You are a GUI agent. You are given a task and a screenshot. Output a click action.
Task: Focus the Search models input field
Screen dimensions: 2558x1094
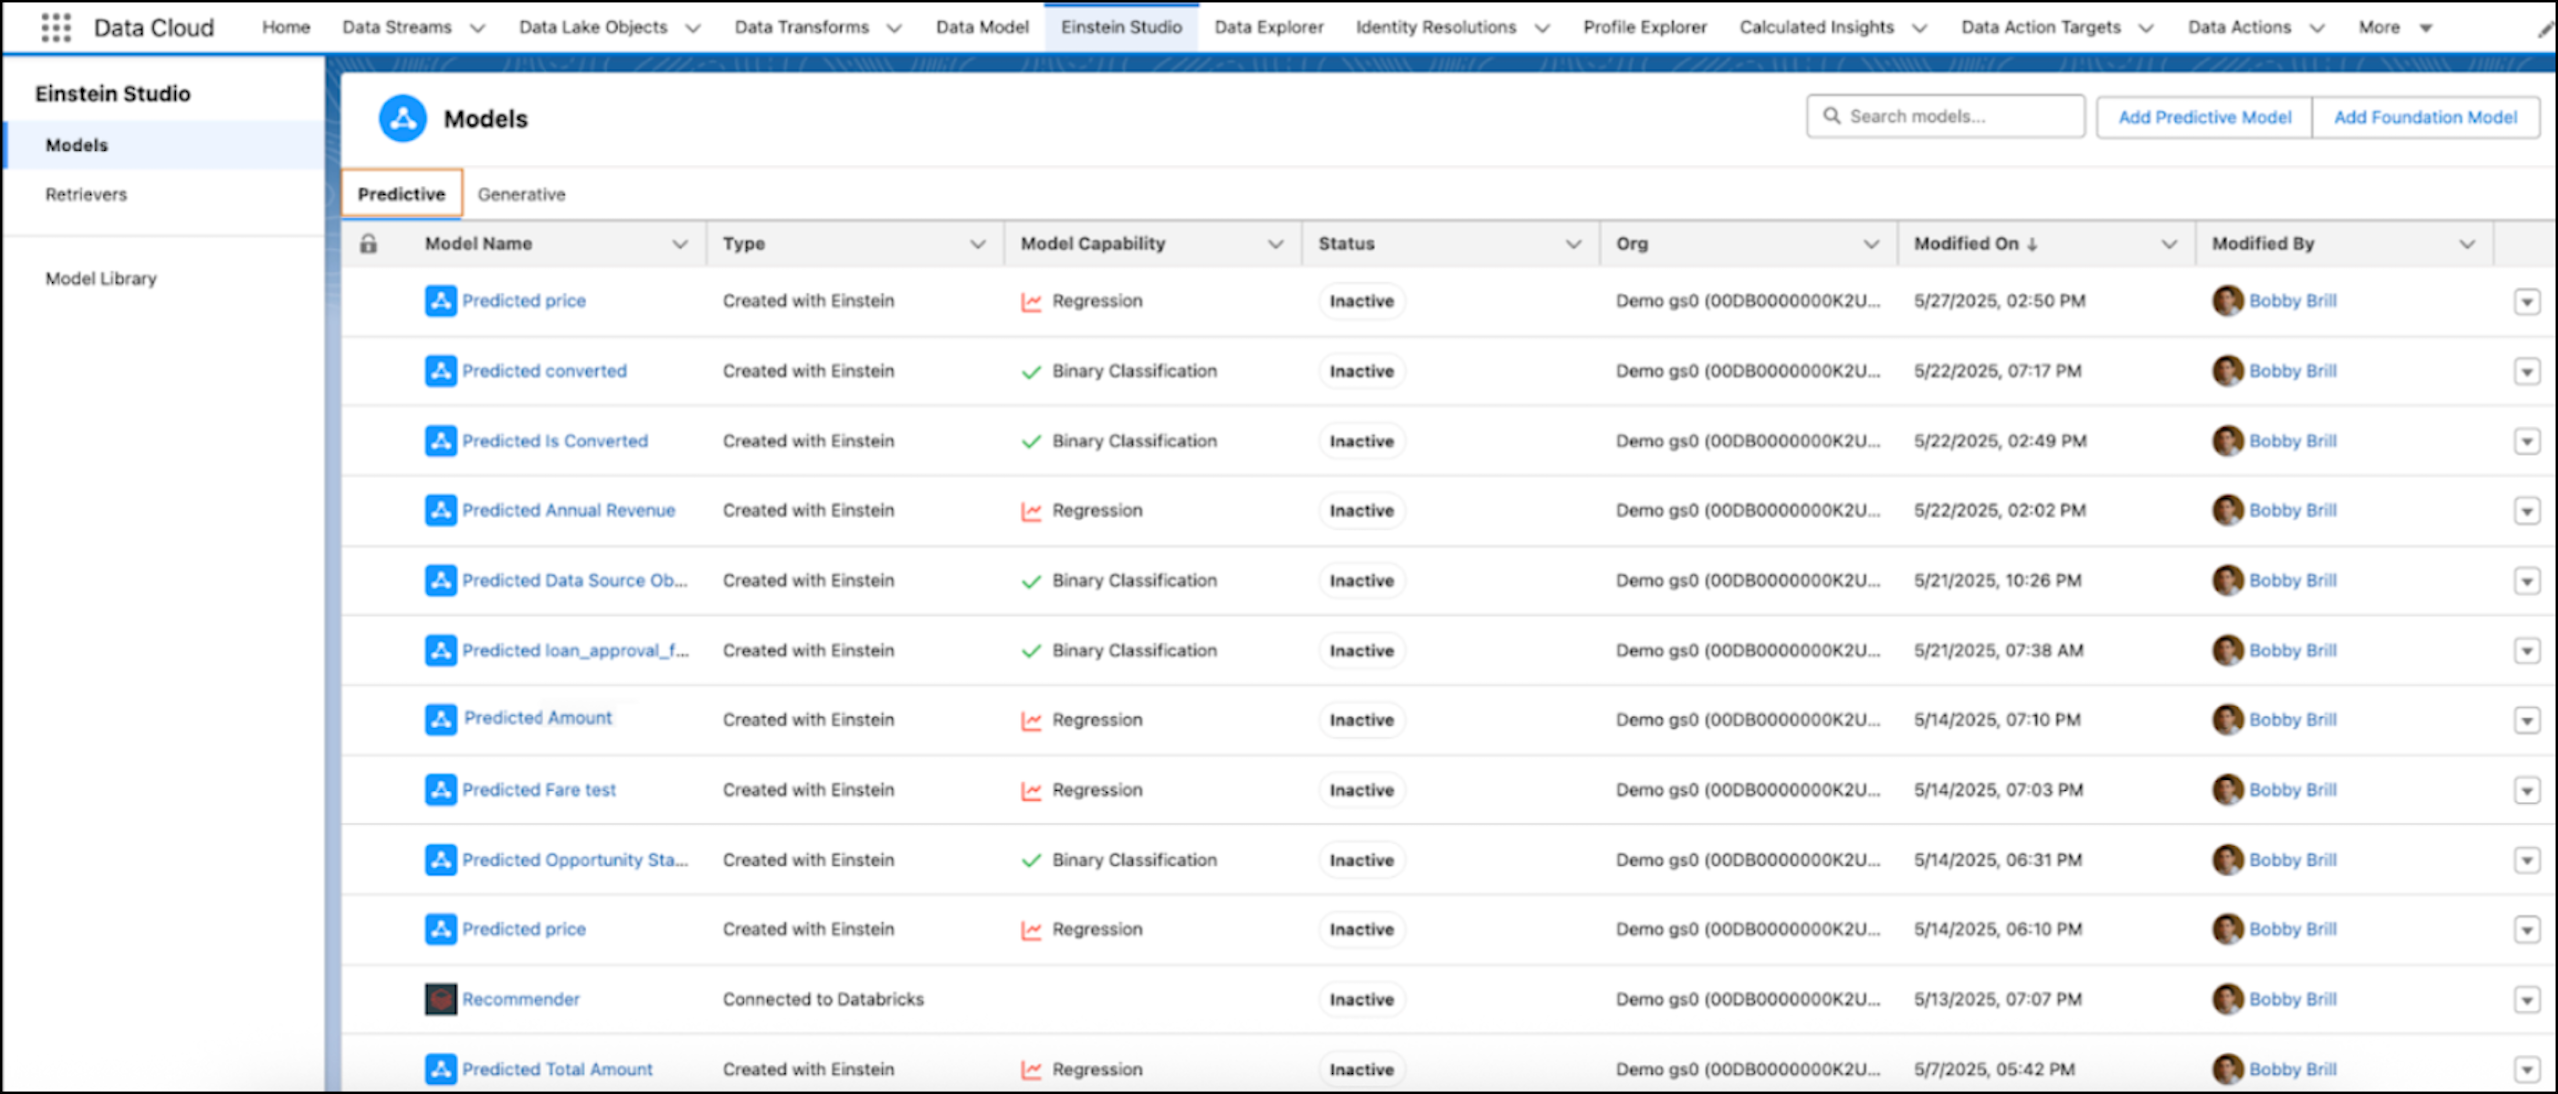coord(1946,116)
